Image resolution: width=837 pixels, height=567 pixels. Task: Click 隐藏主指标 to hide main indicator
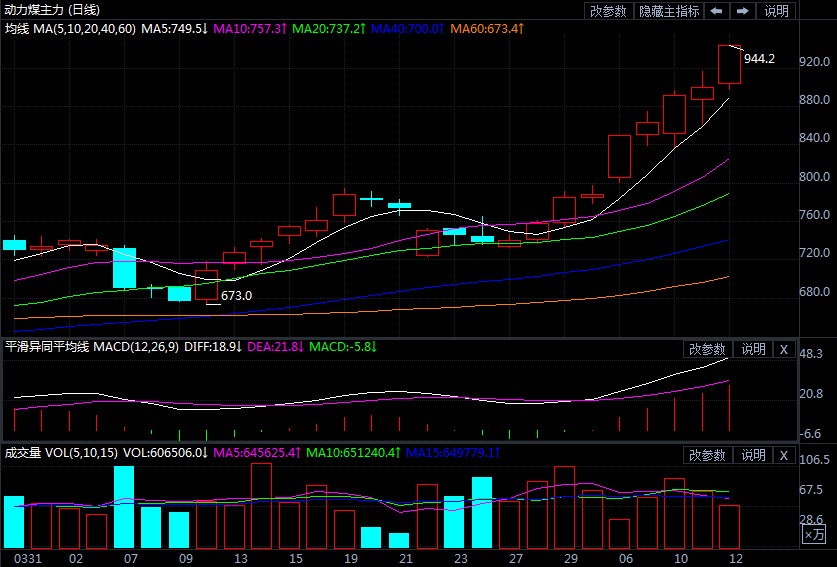pyautogui.click(x=669, y=11)
